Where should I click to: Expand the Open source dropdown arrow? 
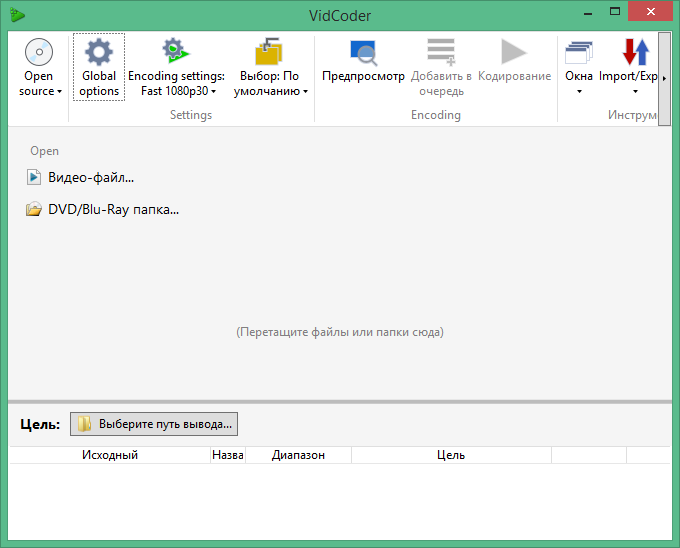pos(59,91)
